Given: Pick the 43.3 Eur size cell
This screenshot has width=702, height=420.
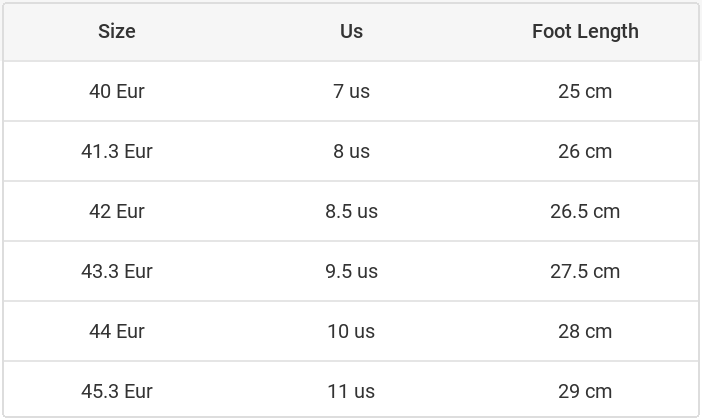Looking at the screenshot, I should click(x=117, y=271).
